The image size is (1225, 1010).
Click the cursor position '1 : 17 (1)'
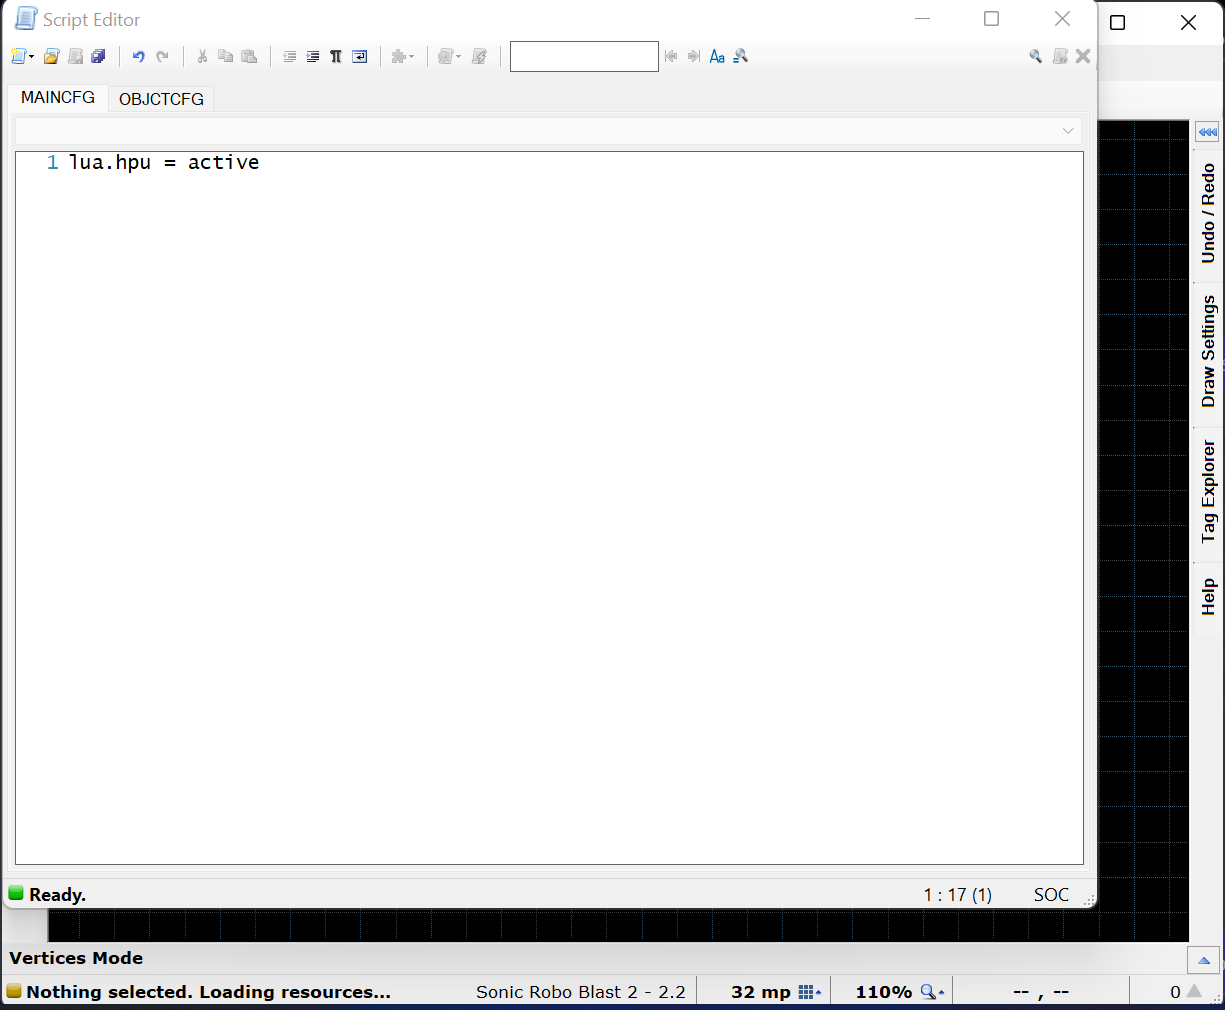958,895
